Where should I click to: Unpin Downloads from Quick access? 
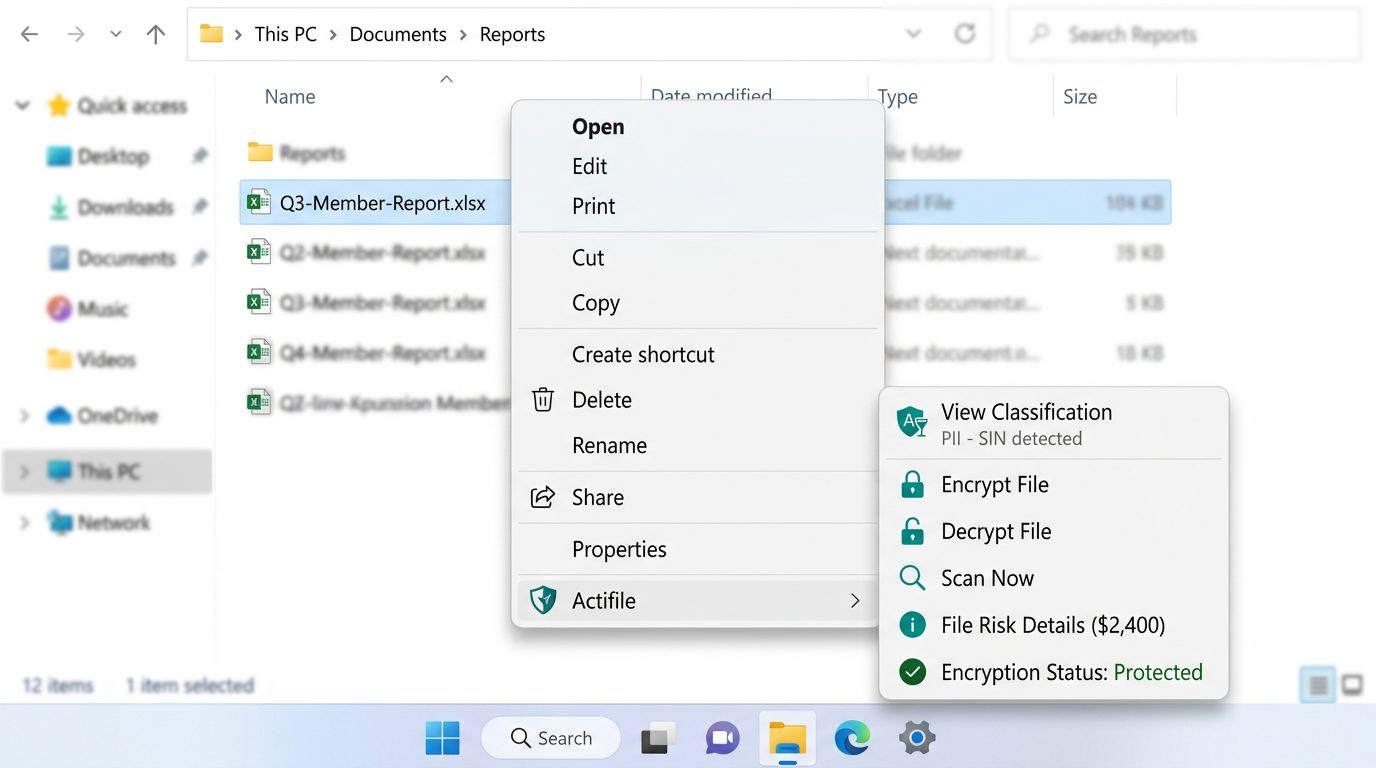point(199,207)
